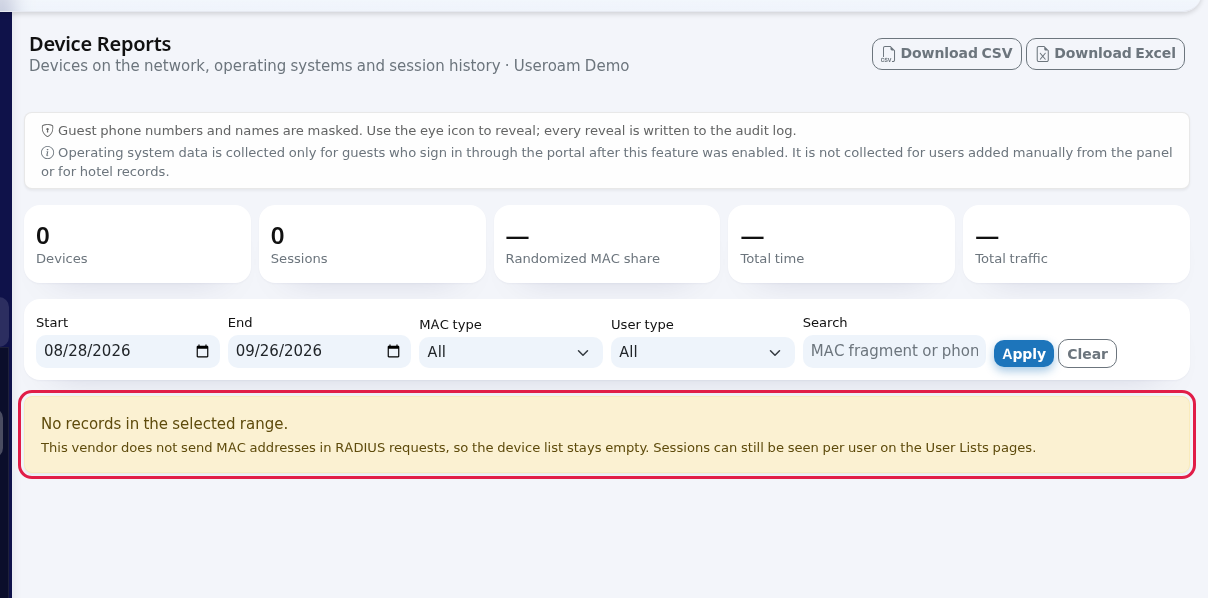Open calendar picker for End date
Screen dimensions: 1208x598
coord(394,351)
